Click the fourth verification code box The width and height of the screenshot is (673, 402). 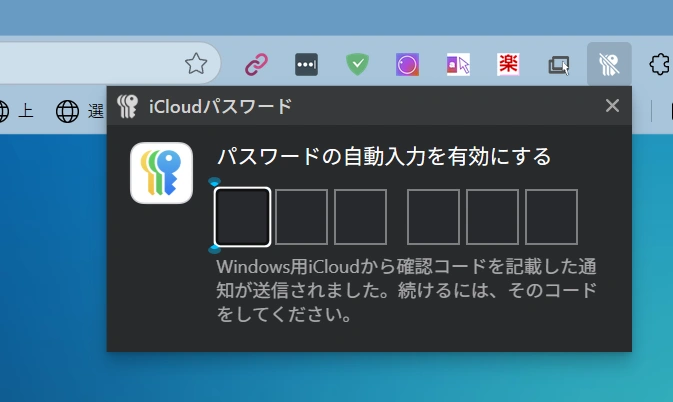(433, 217)
